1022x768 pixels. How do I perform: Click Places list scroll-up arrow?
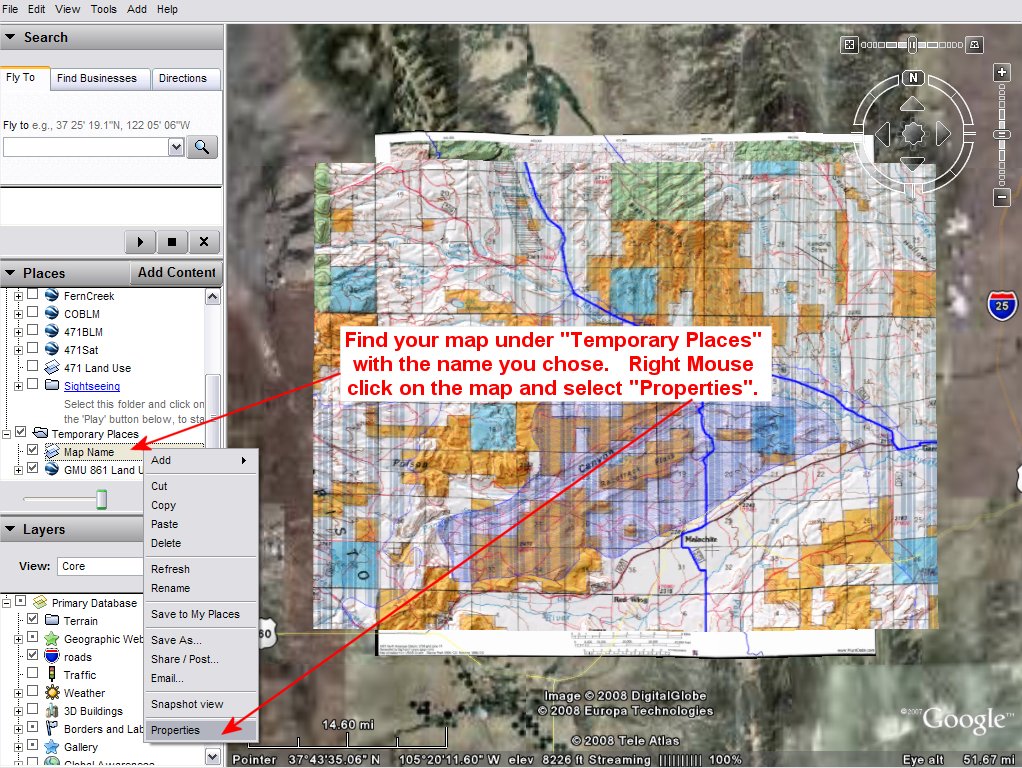[x=212, y=297]
